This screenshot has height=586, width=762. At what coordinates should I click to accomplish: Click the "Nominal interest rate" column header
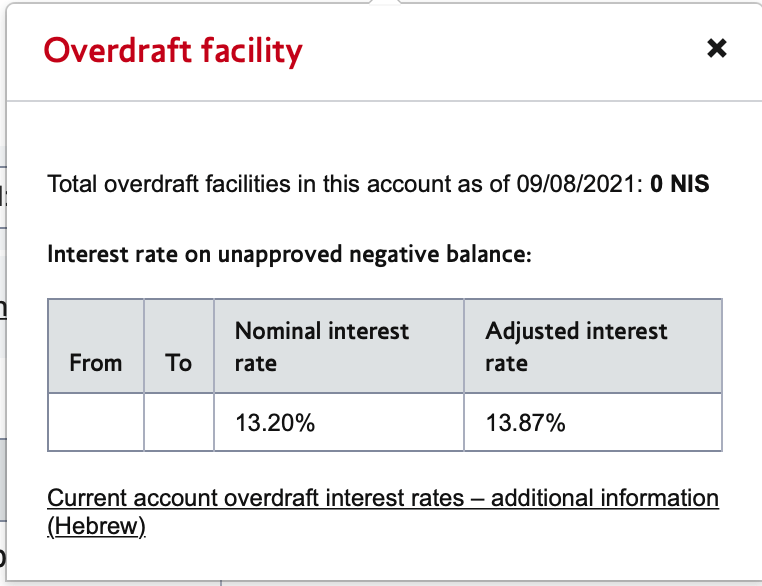pos(322,346)
